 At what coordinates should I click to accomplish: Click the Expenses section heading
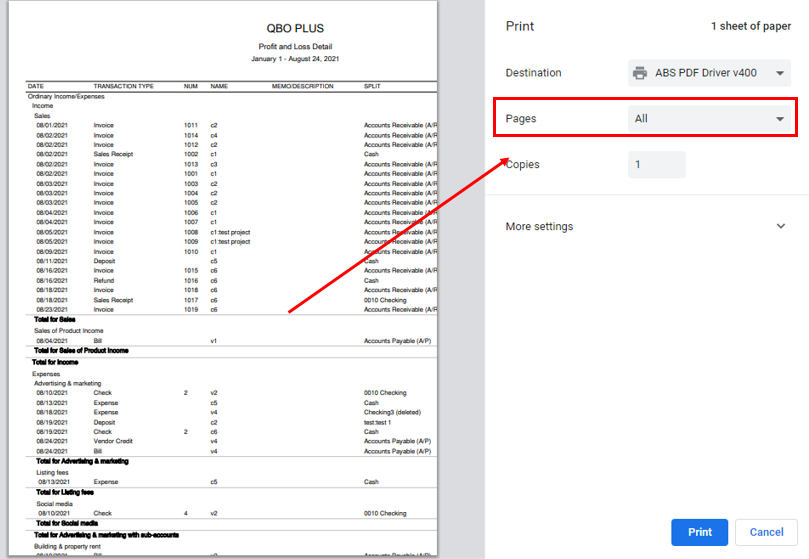pyautogui.click(x=46, y=374)
